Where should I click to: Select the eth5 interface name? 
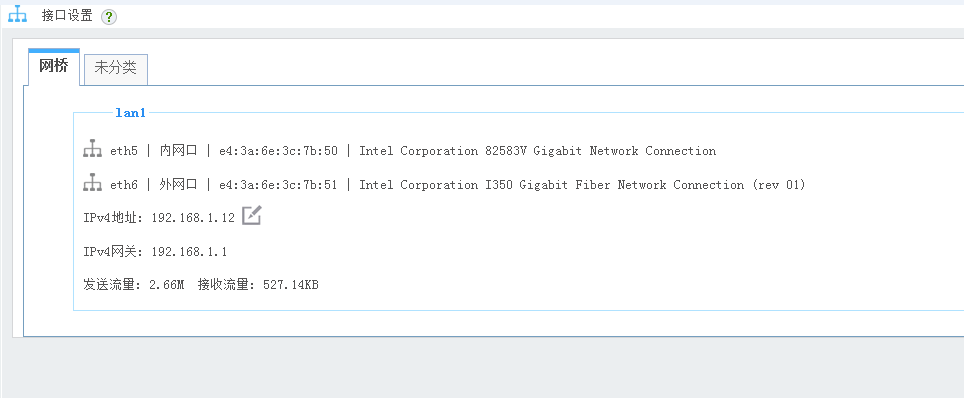pos(124,151)
